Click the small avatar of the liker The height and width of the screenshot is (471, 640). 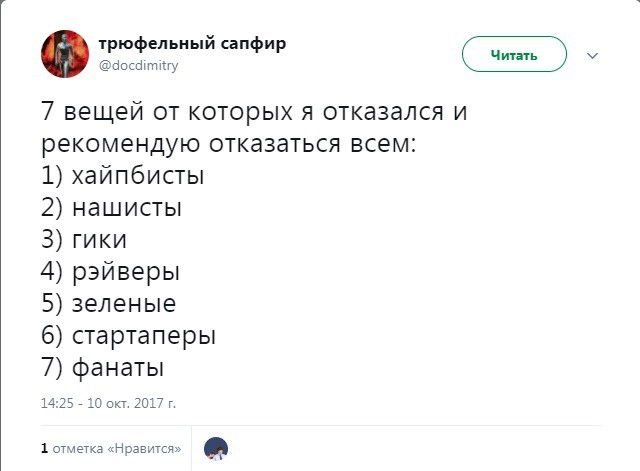216,449
